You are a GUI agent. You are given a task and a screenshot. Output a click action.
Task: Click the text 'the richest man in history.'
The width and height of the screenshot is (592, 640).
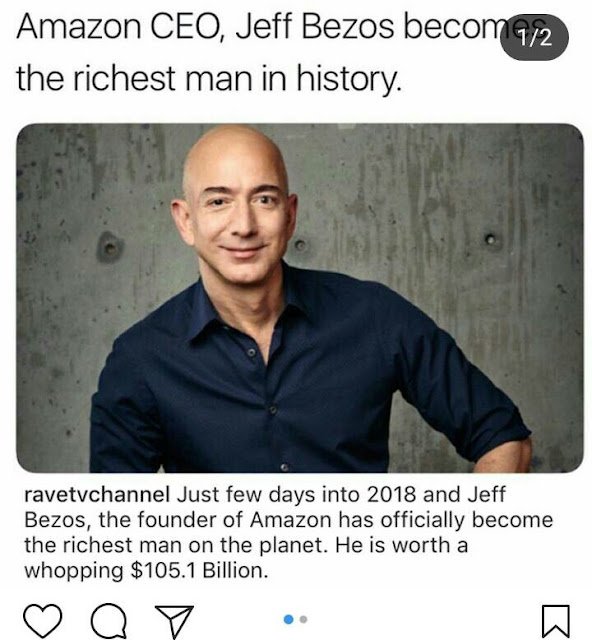(209, 78)
